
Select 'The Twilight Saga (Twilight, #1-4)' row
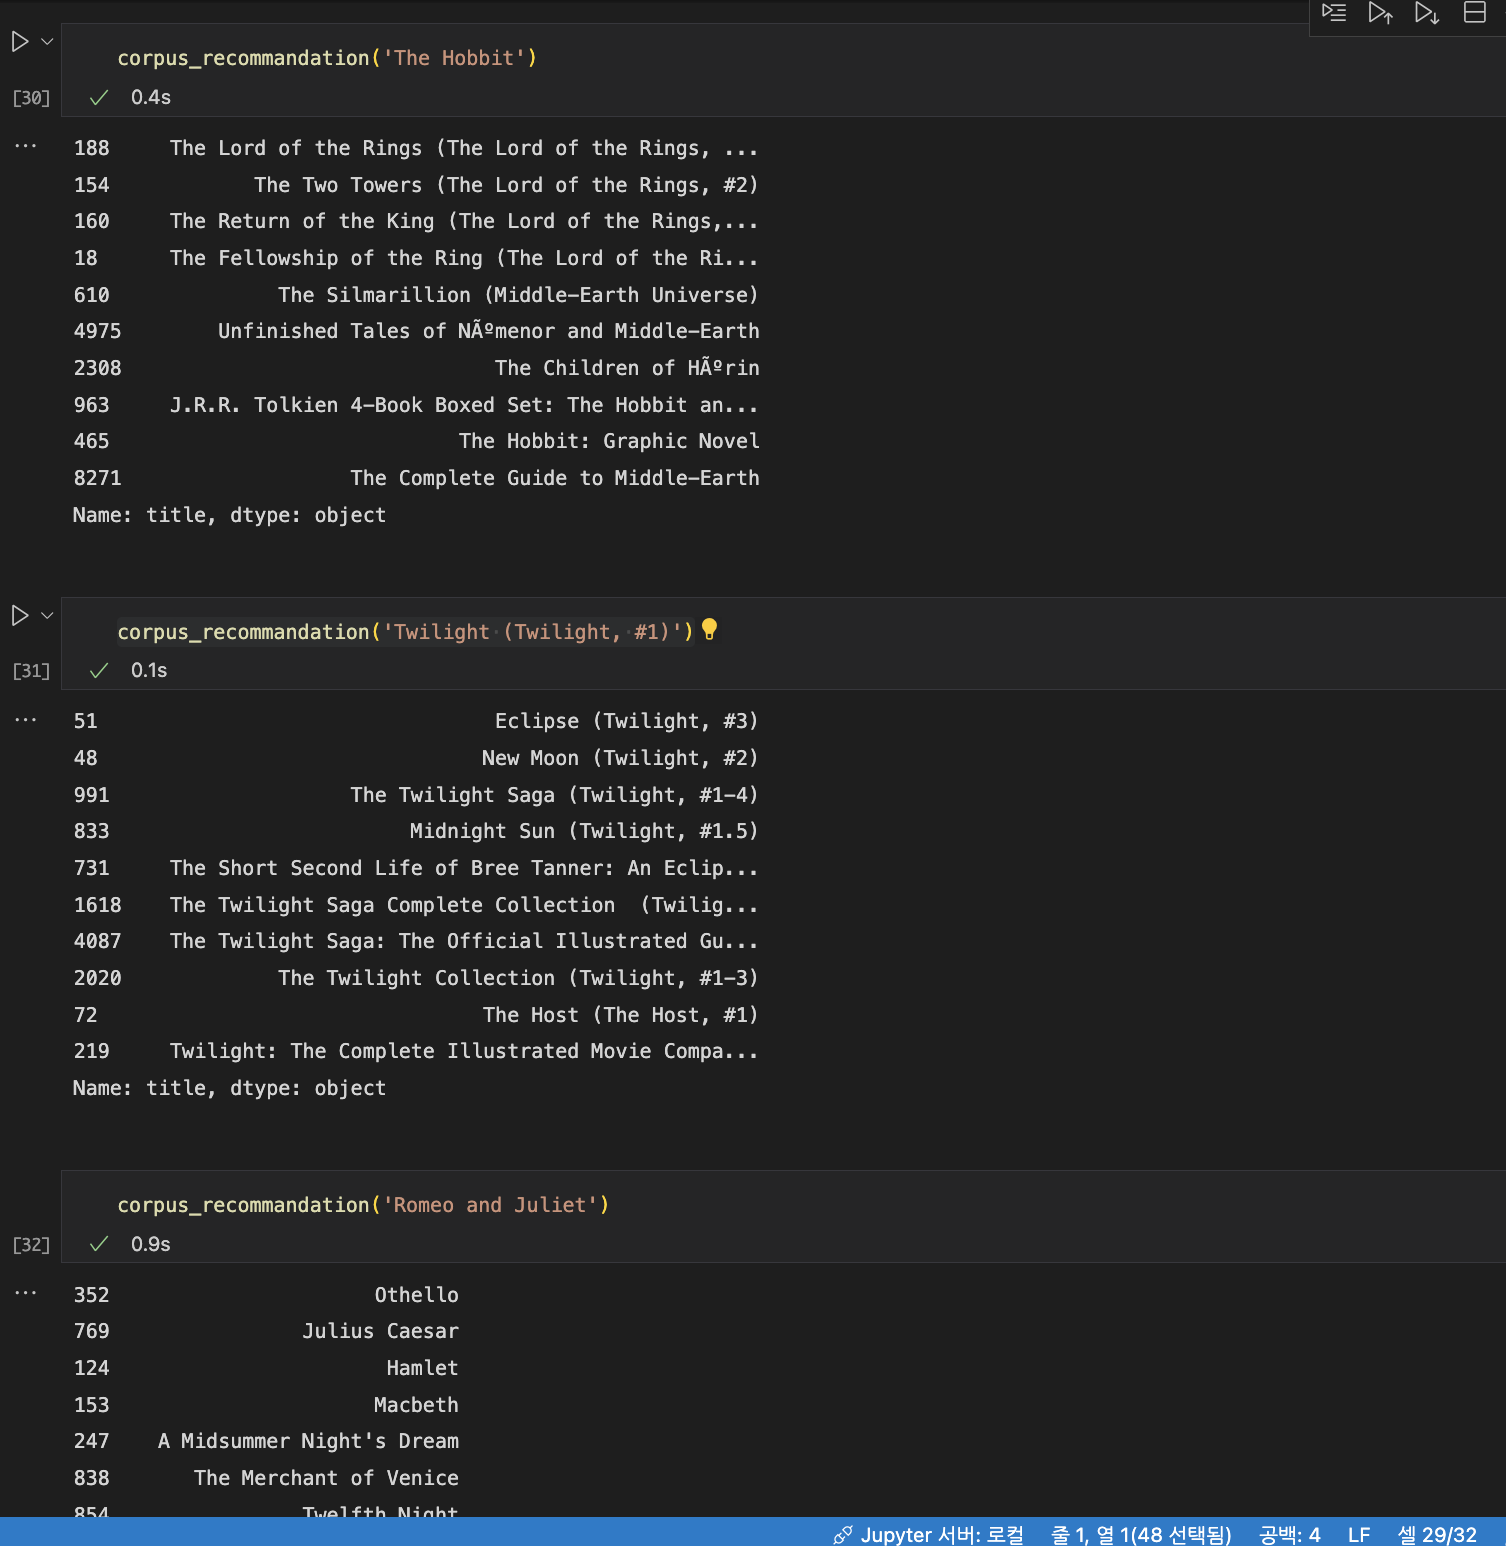point(416,795)
